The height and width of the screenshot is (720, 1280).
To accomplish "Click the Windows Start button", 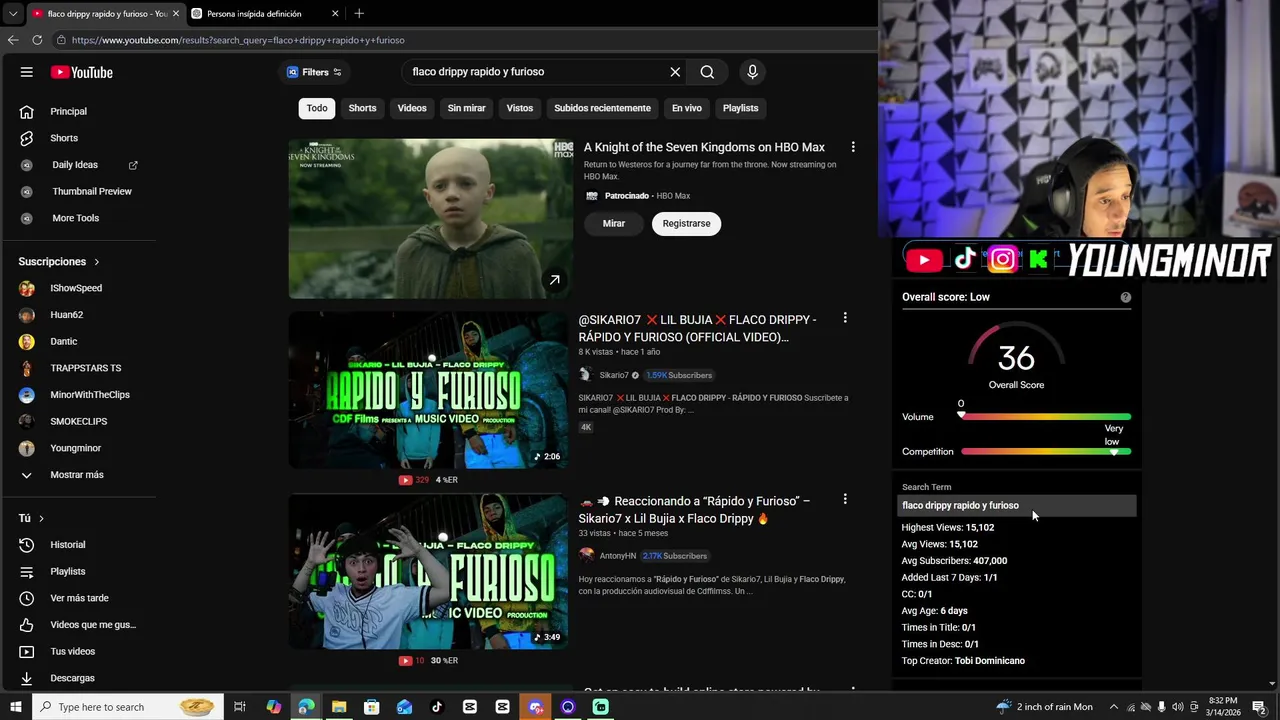I will pos(16,707).
